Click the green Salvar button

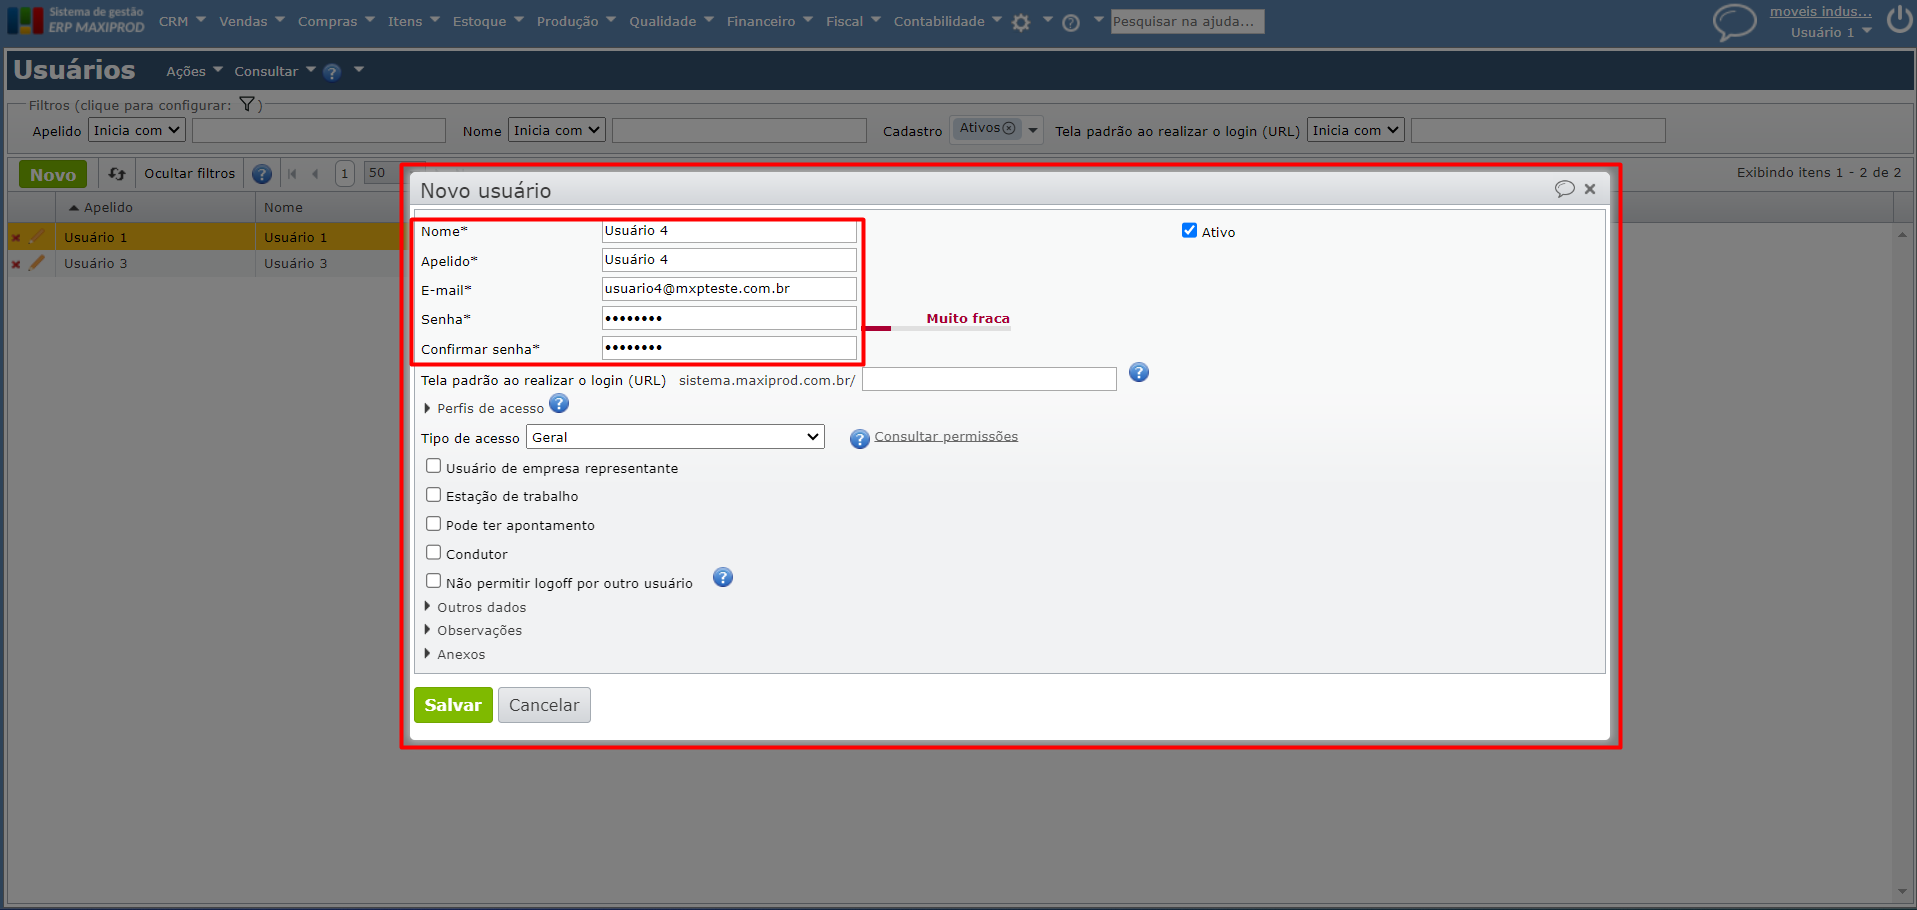pyautogui.click(x=453, y=705)
